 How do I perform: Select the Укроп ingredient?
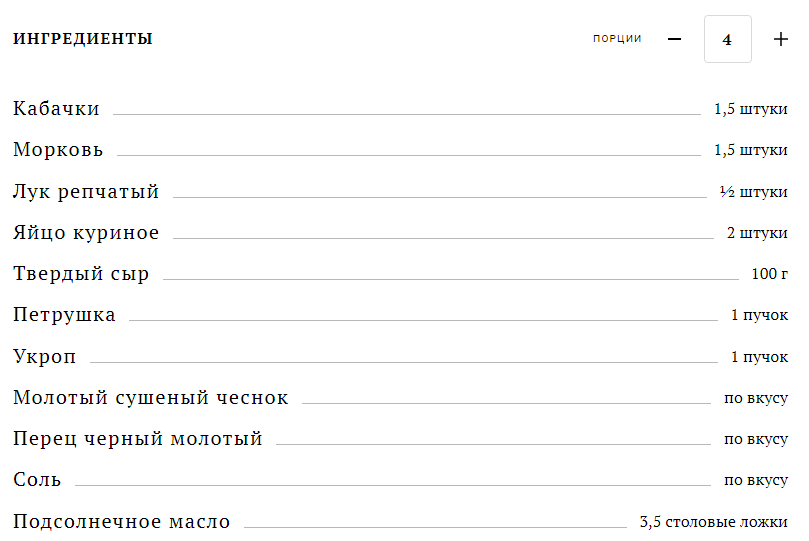(x=45, y=357)
